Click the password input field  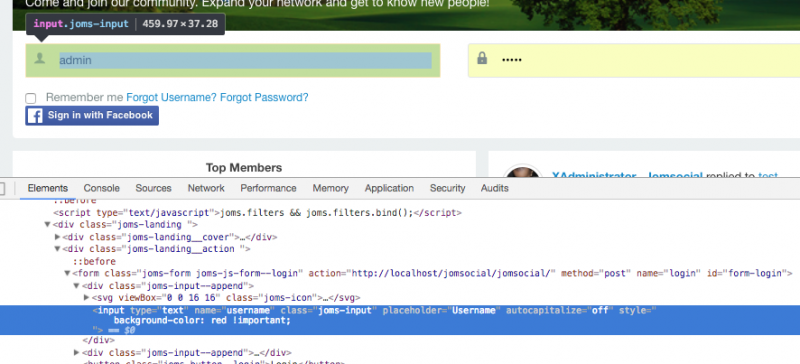coord(634,60)
